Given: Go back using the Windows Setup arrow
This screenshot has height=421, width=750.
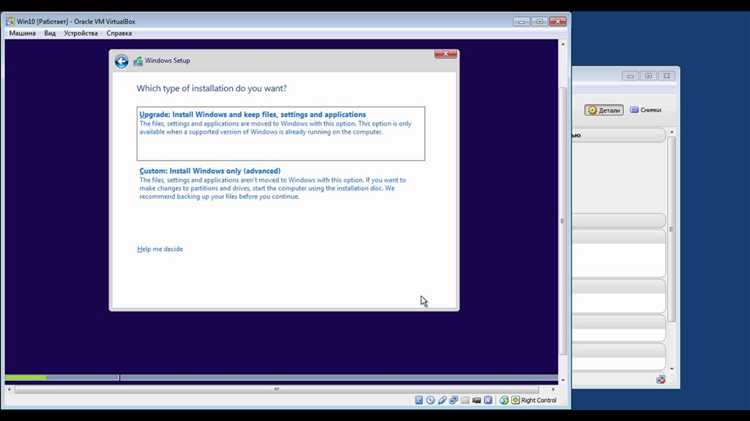Looking at the screenshot, I should click(x=121, y=61).
